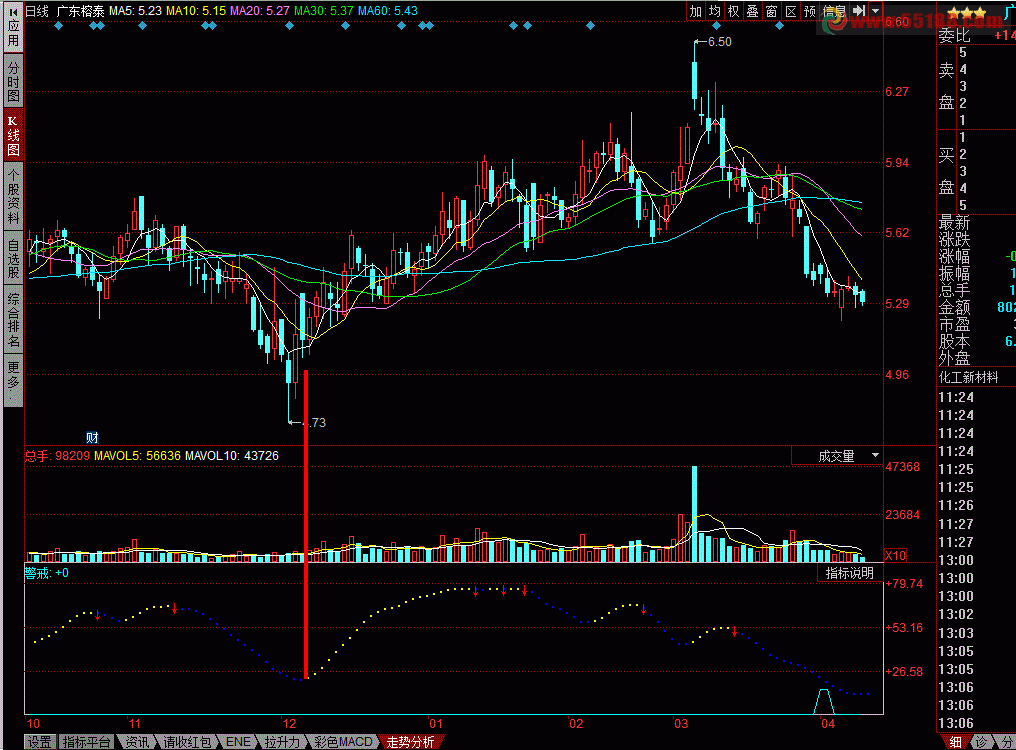Switch to the 请收红包 tab
1016x750 pixels.
coord(187,742)
